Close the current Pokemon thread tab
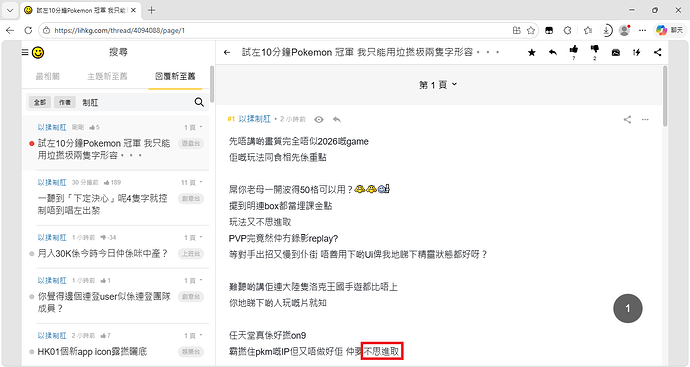The width and height of the screenshot is (690, 367). [134, 10]
